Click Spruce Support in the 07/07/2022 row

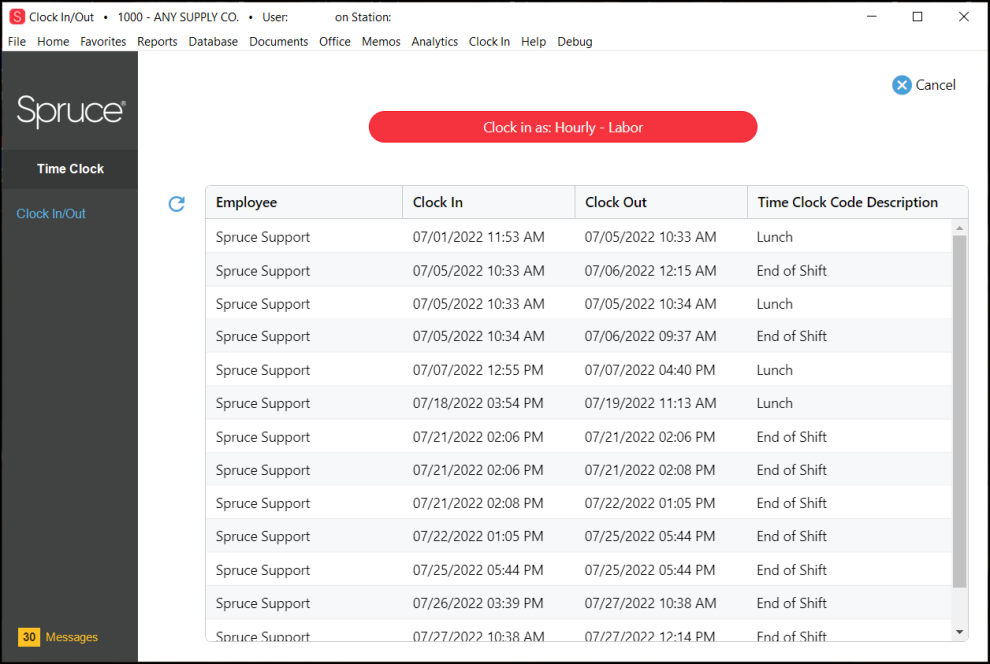pos(263,371)
